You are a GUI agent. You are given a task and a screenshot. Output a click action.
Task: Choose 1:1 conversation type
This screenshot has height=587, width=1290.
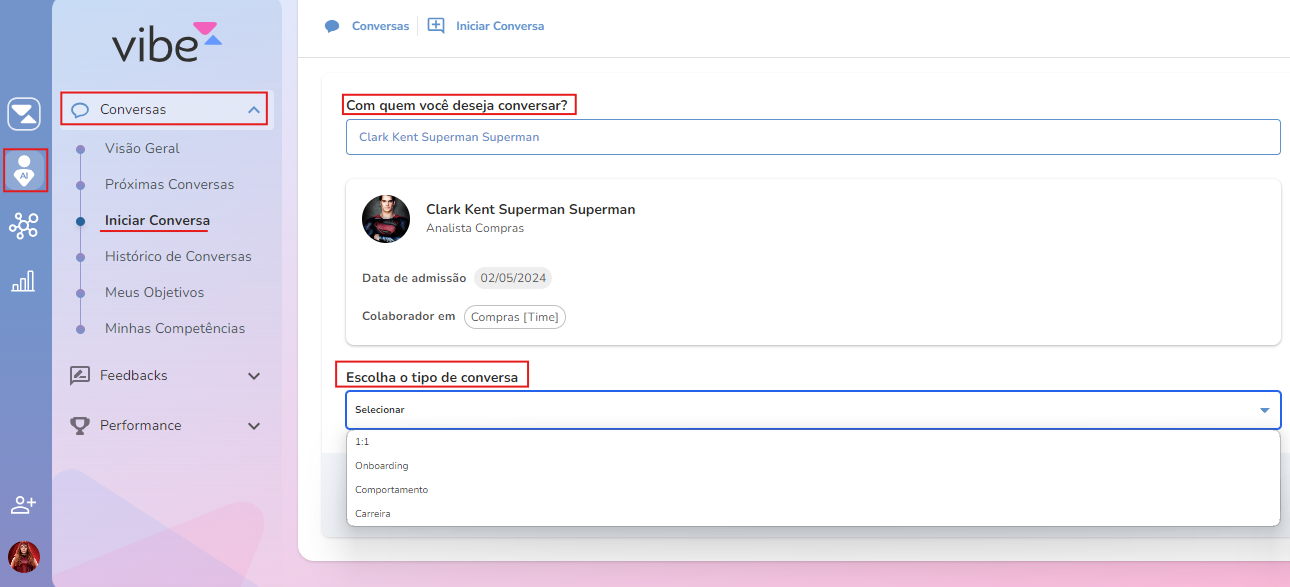coord(813,442)
